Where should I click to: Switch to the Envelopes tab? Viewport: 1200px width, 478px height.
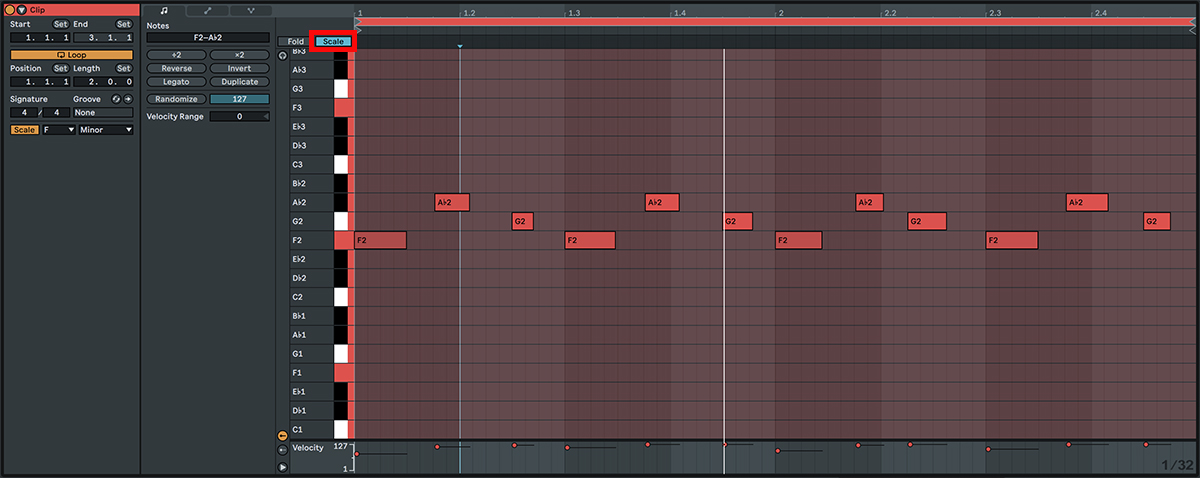click(207, 10)
